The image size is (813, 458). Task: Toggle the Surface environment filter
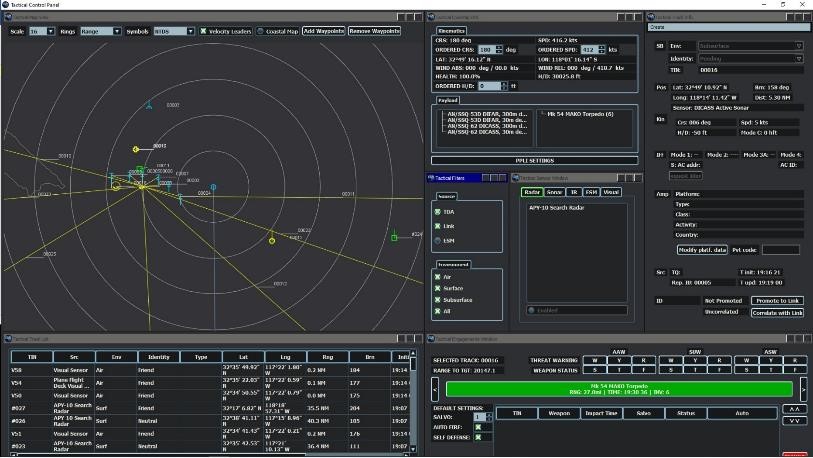[x=438, y=288]
